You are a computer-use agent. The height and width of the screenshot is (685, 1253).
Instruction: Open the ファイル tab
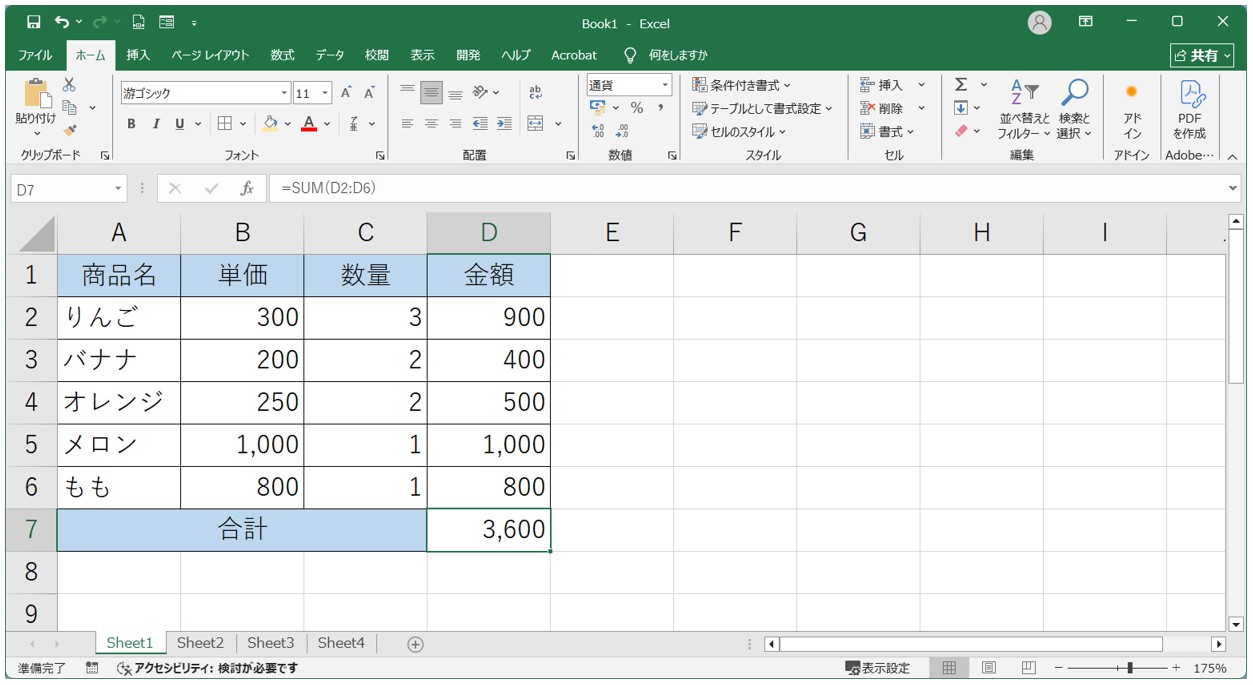tap(35, 55)
